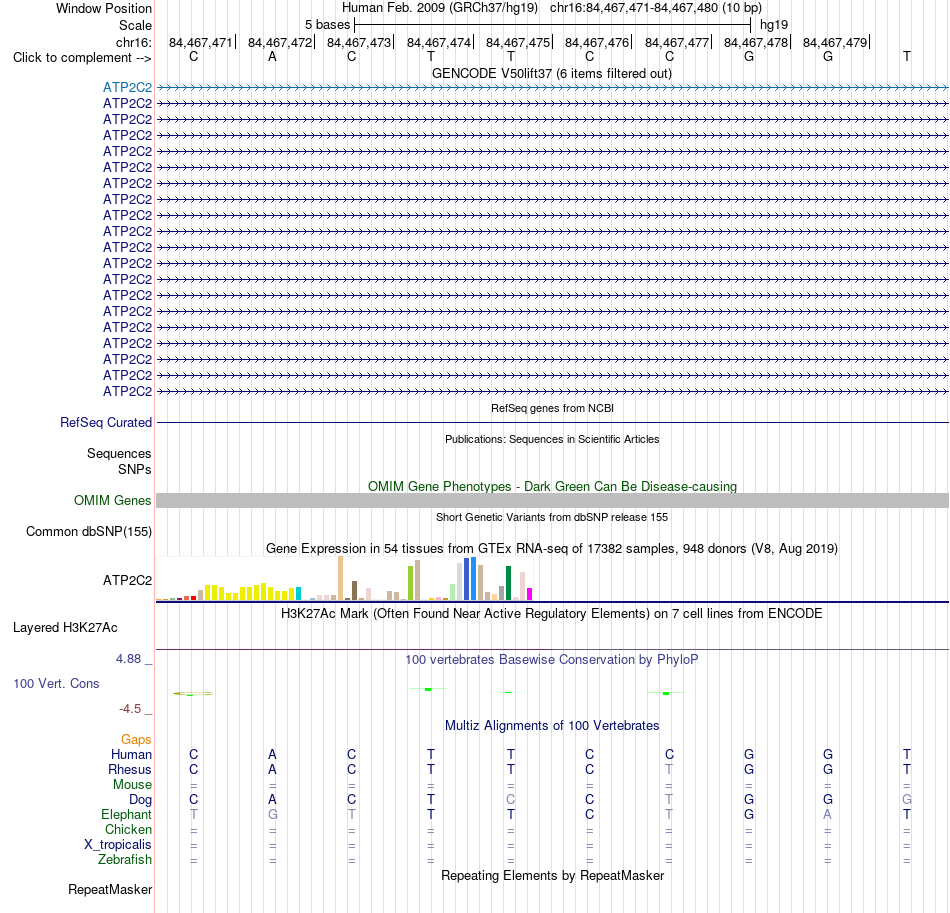This screenshot has height=913, width=950.
Task: Click the dark green bar in GTEx chart
Action: (508, 583)
